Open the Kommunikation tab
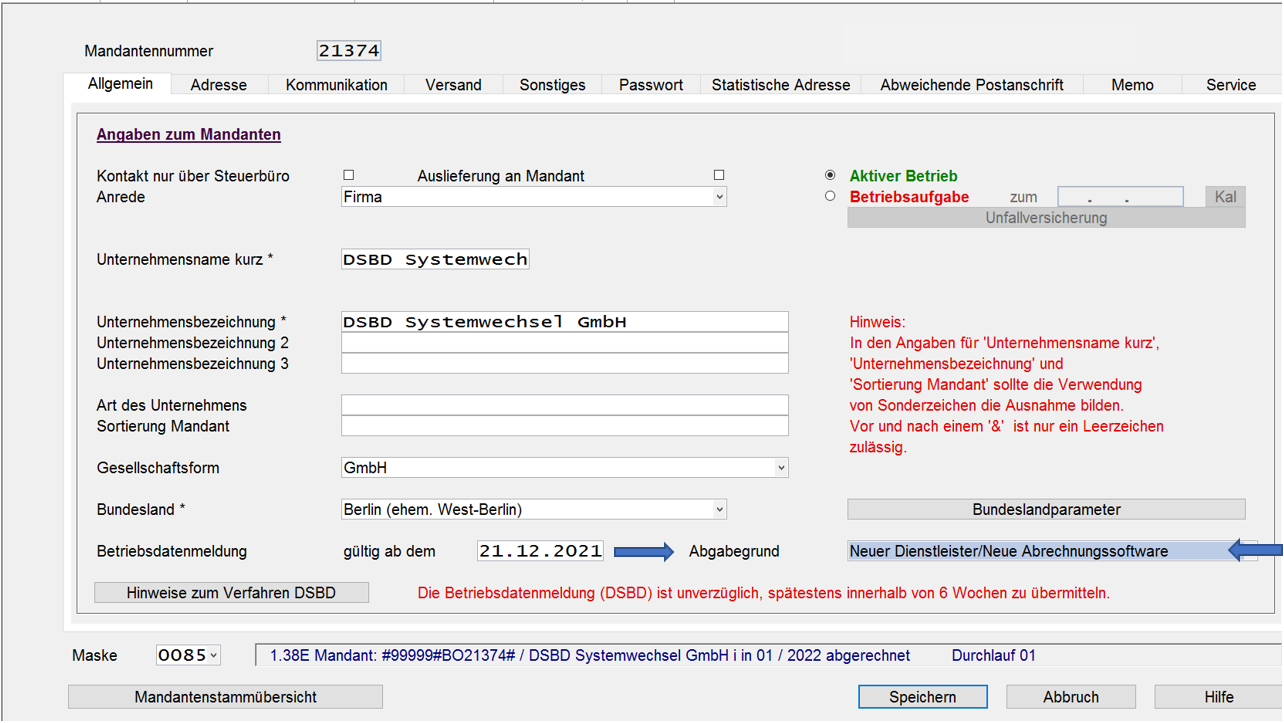Viewport: 1284px width, 723px height. click(x=336, y=85)
